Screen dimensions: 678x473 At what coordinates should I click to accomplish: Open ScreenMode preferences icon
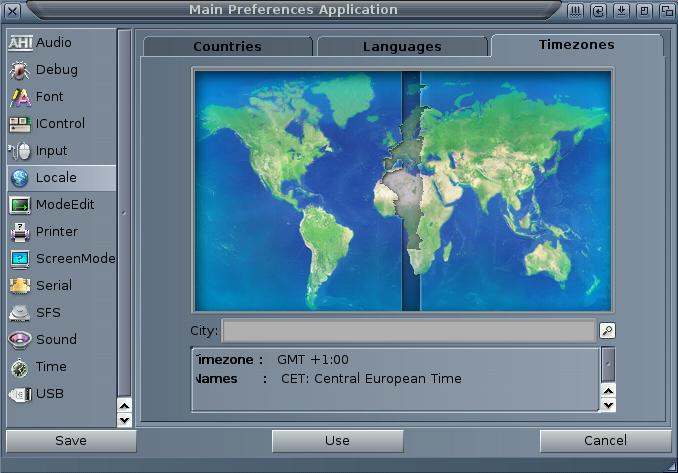click(20, 259)
